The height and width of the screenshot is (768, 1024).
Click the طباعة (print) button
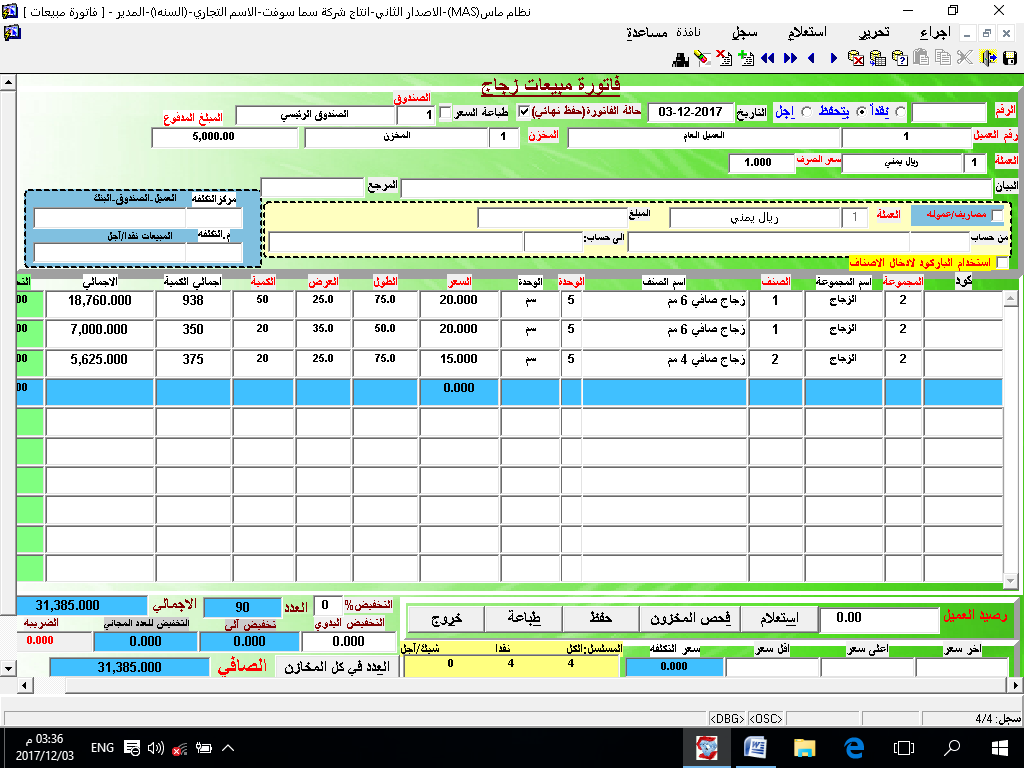pyautogui.click(x=522, y=618)
